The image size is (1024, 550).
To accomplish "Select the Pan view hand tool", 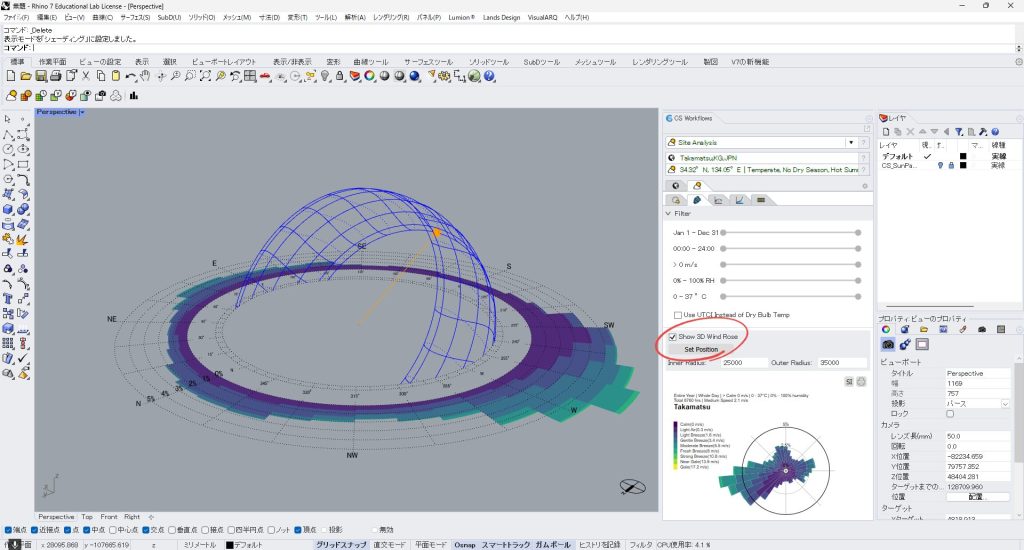I will click(144, 76).
